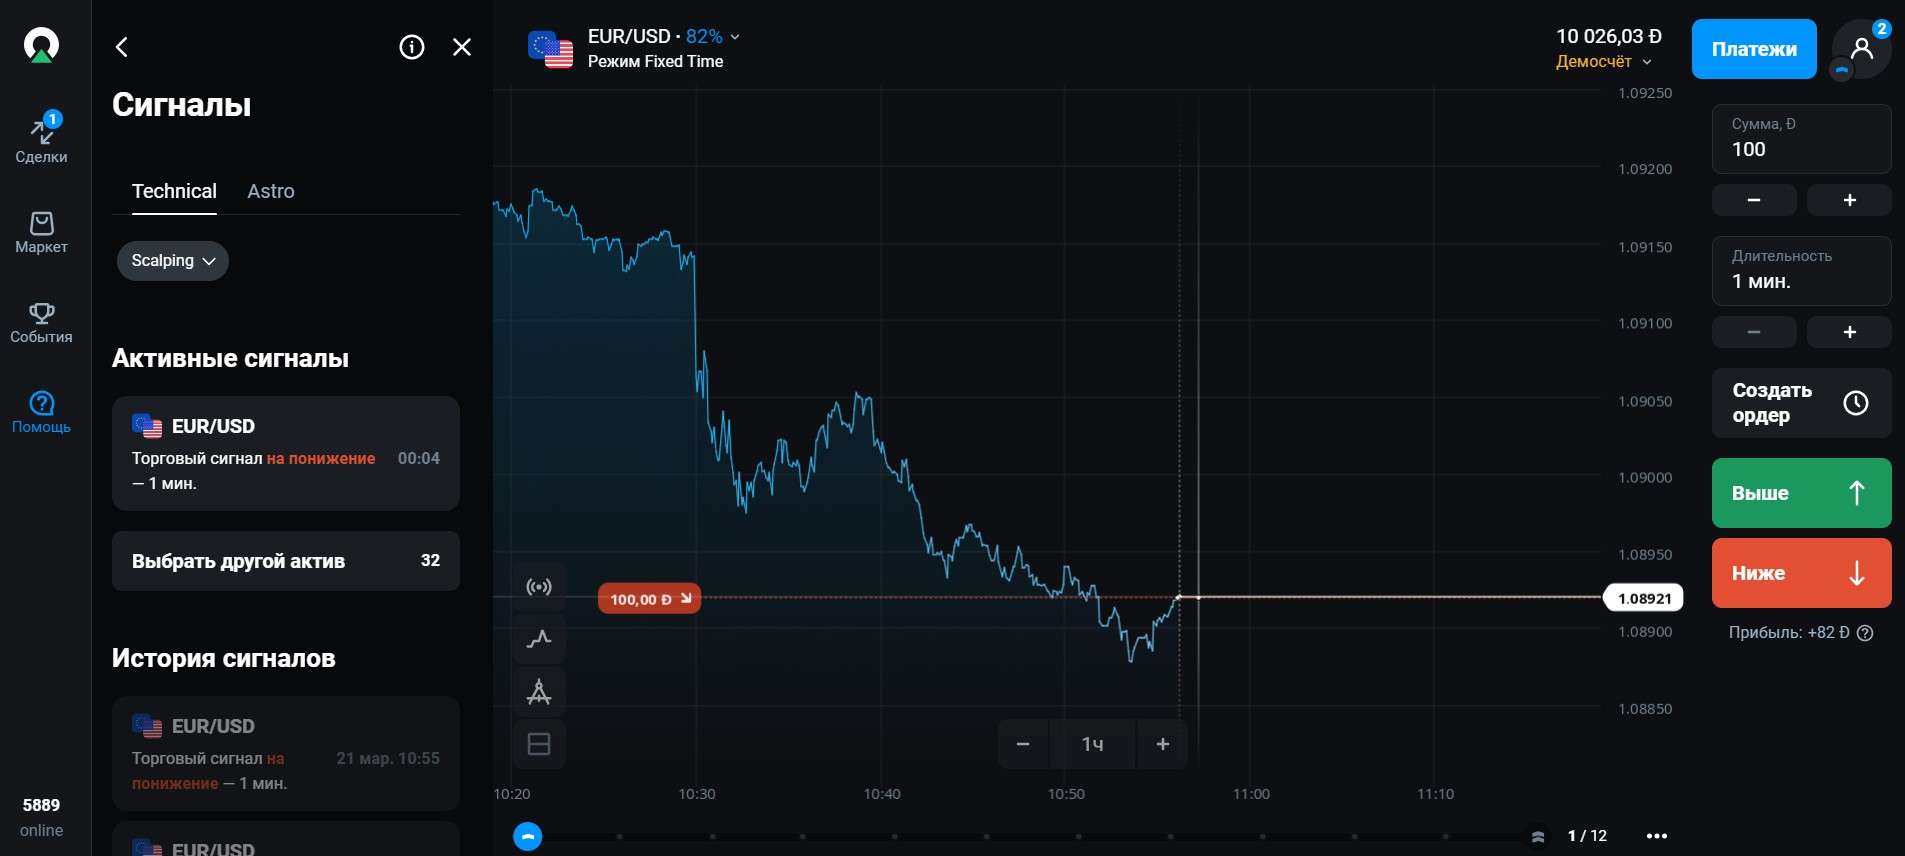Click the stacked coins icon near 1 / 12
The image size is (1905, 856).
pyautogui.click(x=1538, y=836)
